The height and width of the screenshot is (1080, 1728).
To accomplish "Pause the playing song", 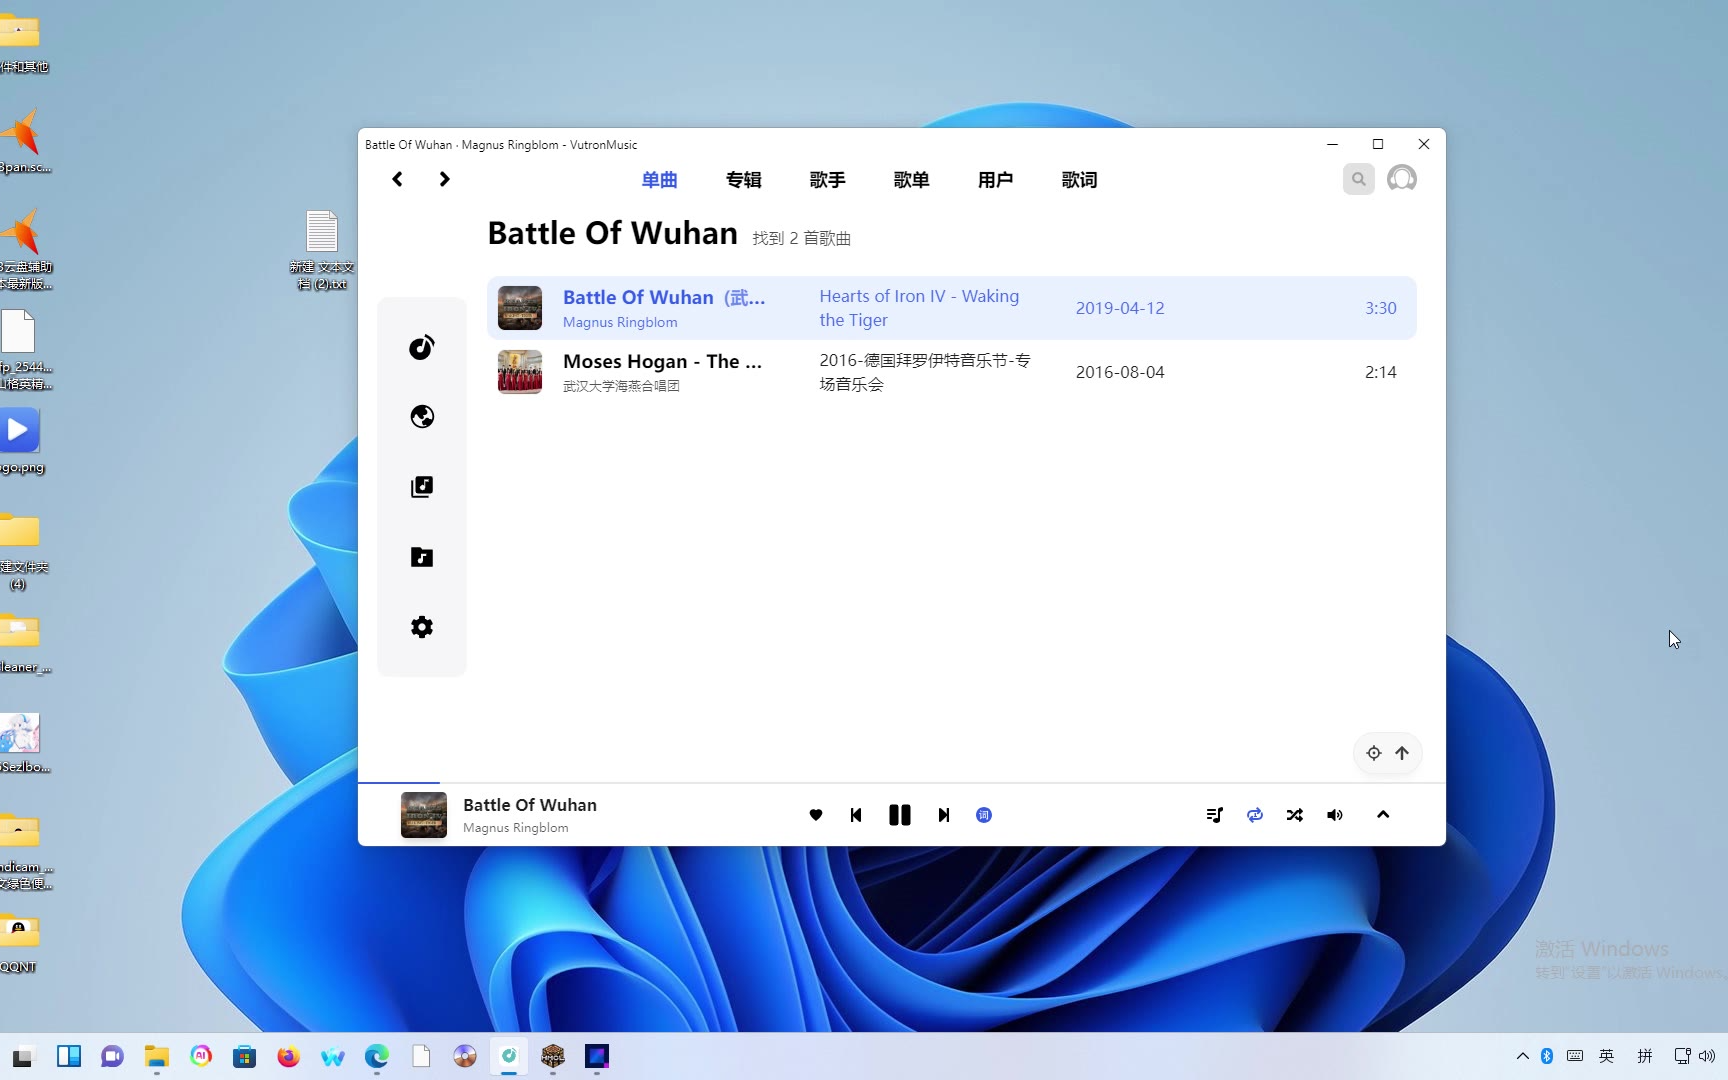I will pyautogui.click(x=900, y=815).
